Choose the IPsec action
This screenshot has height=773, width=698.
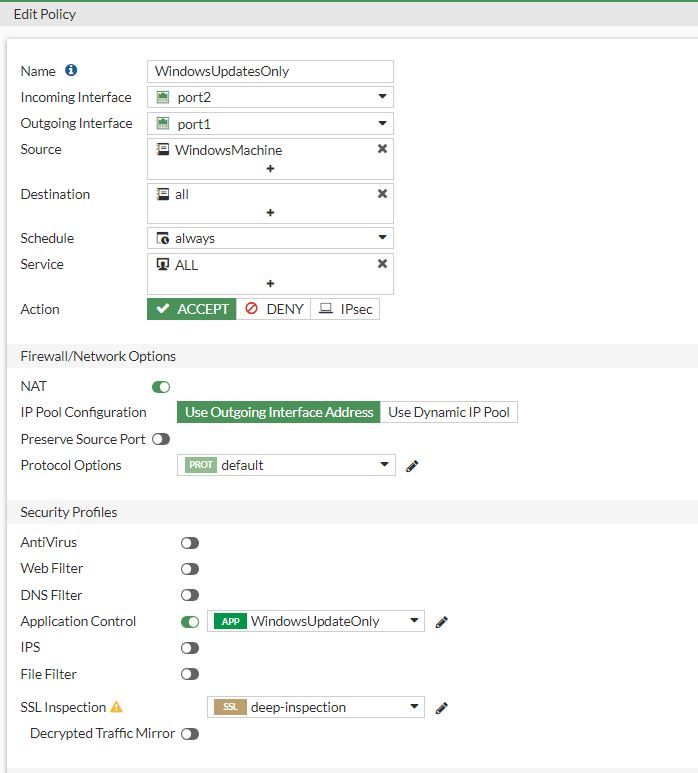click(346, 309)
